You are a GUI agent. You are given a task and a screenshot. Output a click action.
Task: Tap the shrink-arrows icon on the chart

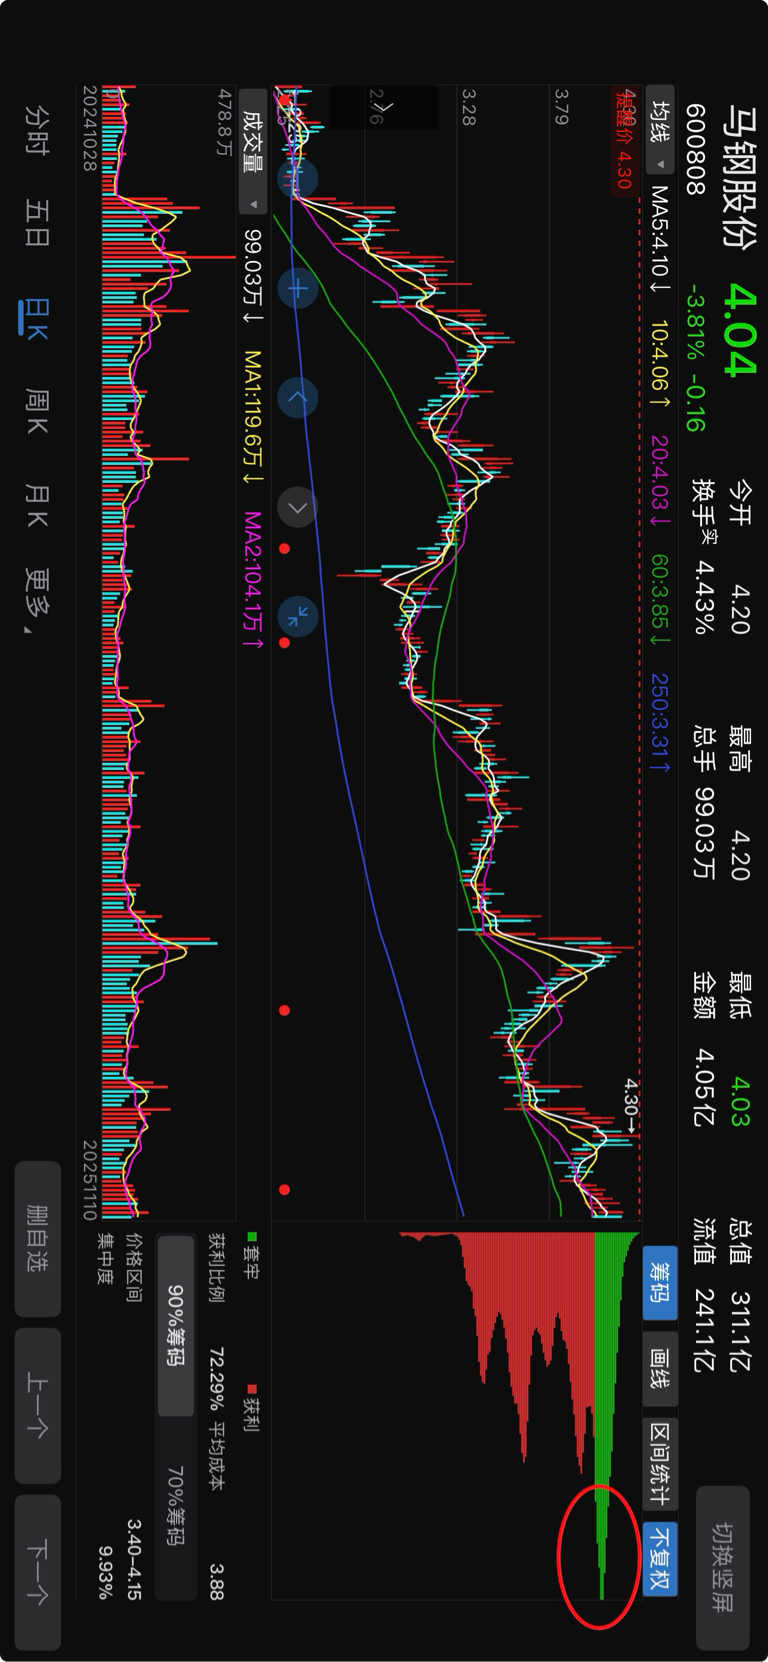click(x=297, y=617)
